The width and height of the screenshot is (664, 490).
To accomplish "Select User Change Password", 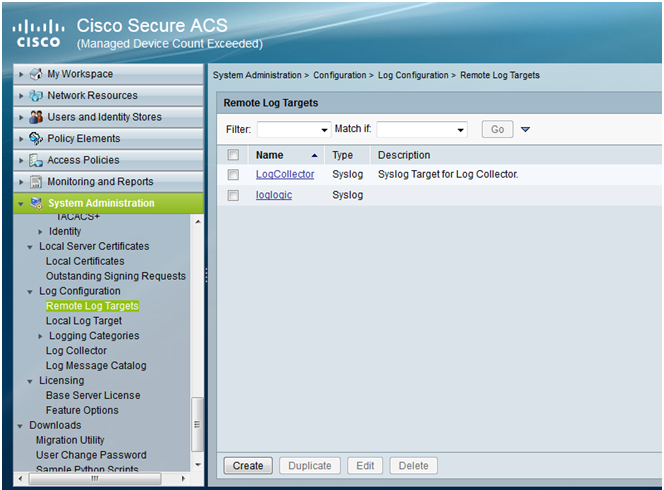I will point(91,455).
